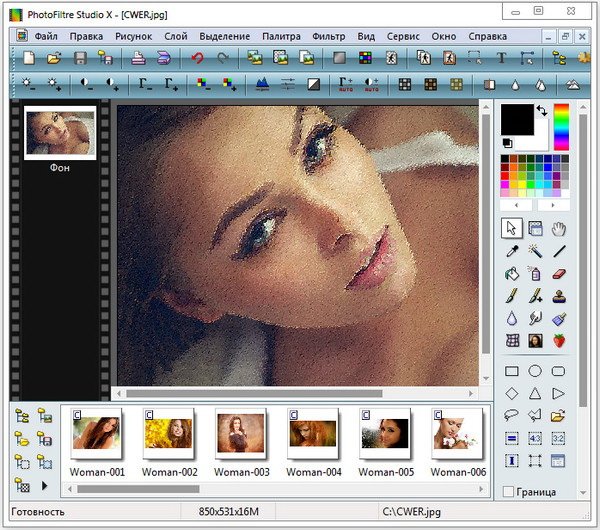
Task: Open the Выделение menu
Action: [225, 36]
